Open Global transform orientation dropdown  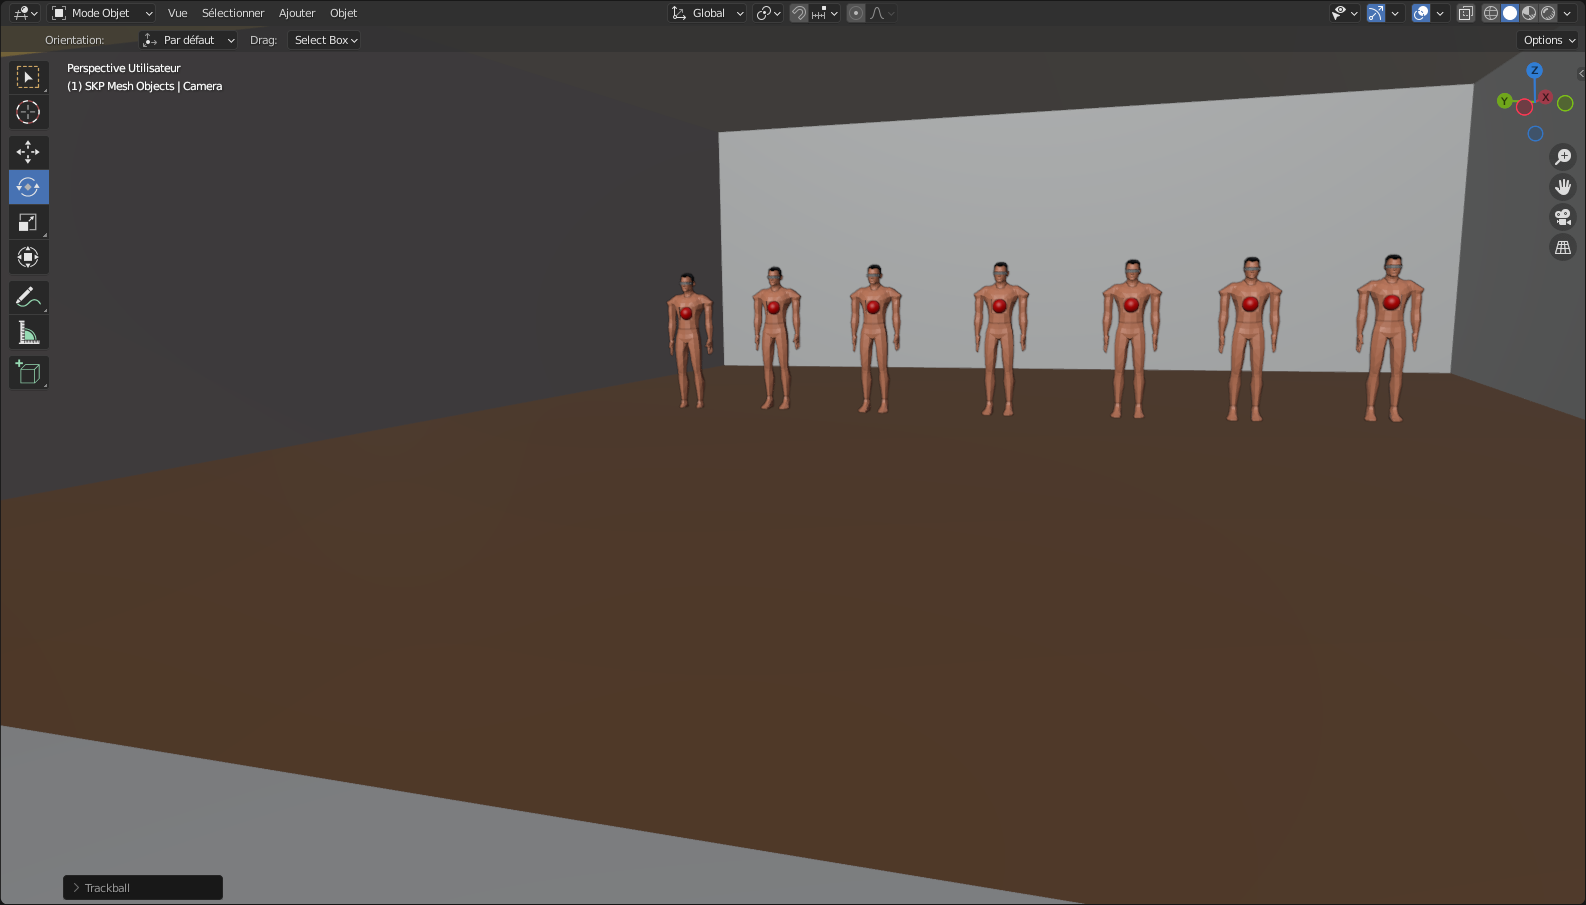[707, 13]
